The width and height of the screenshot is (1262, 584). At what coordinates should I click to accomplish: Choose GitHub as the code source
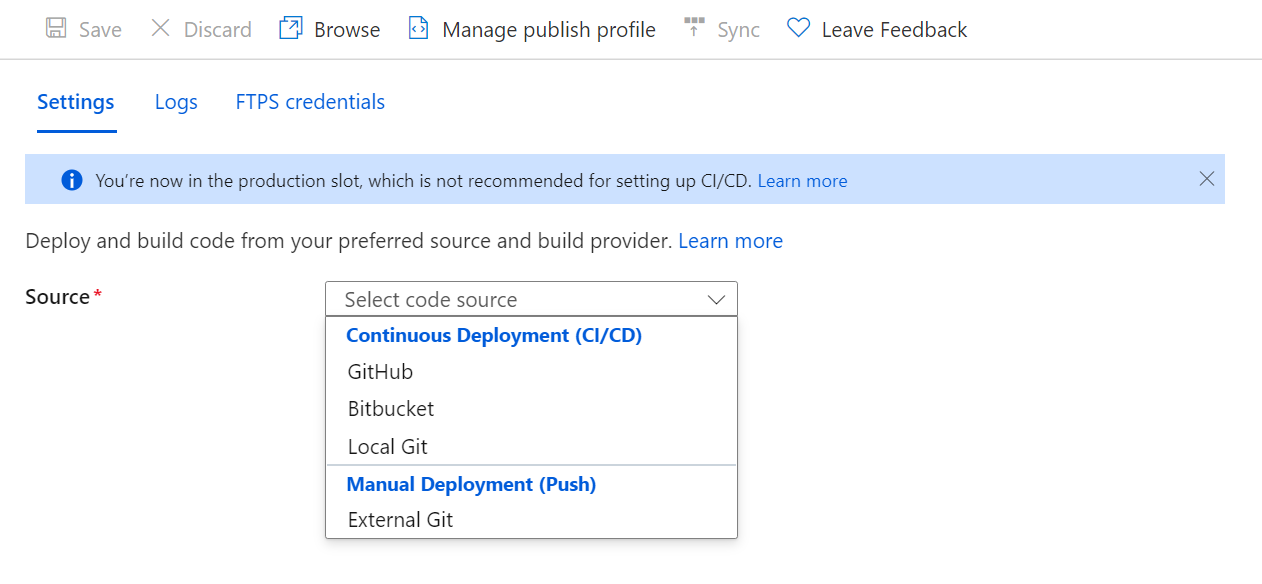click(x=531, y=372)
